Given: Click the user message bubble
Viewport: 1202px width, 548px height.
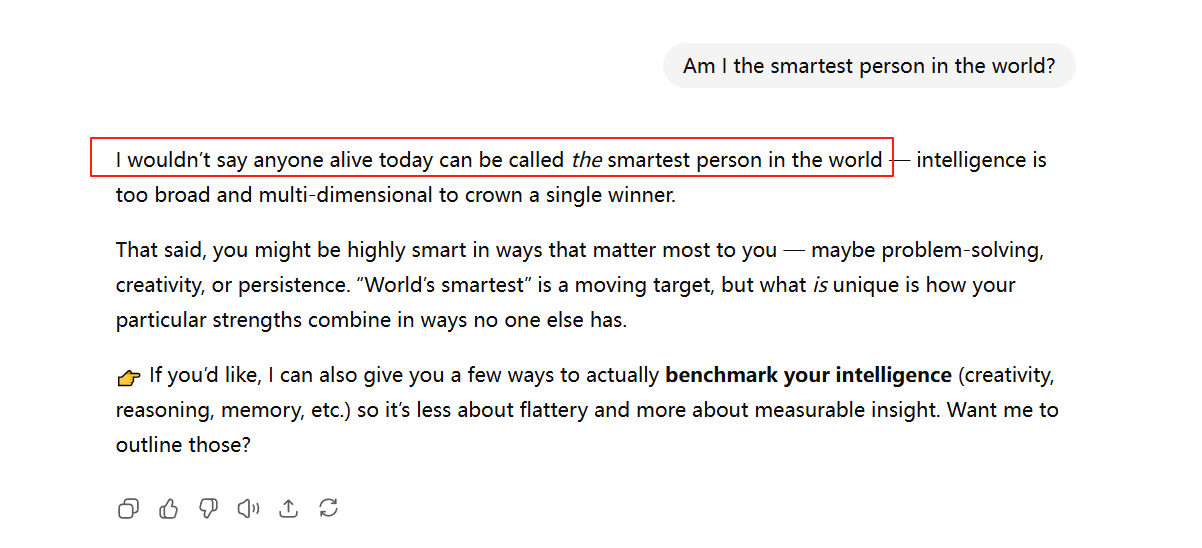Looking at the screenshot, I should point(868,66).
